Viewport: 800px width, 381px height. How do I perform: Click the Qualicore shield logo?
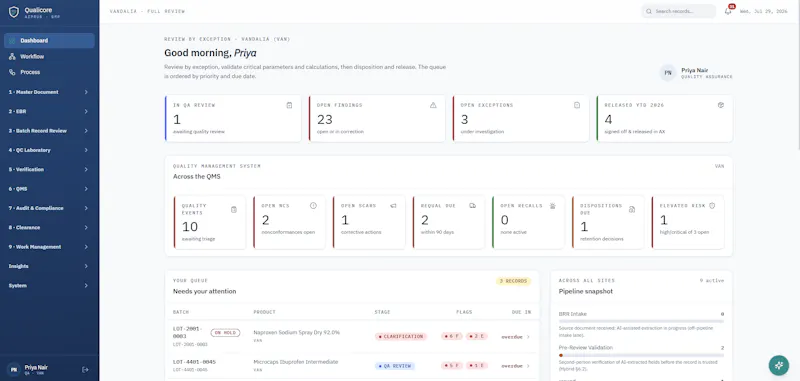tap(14, 12)
